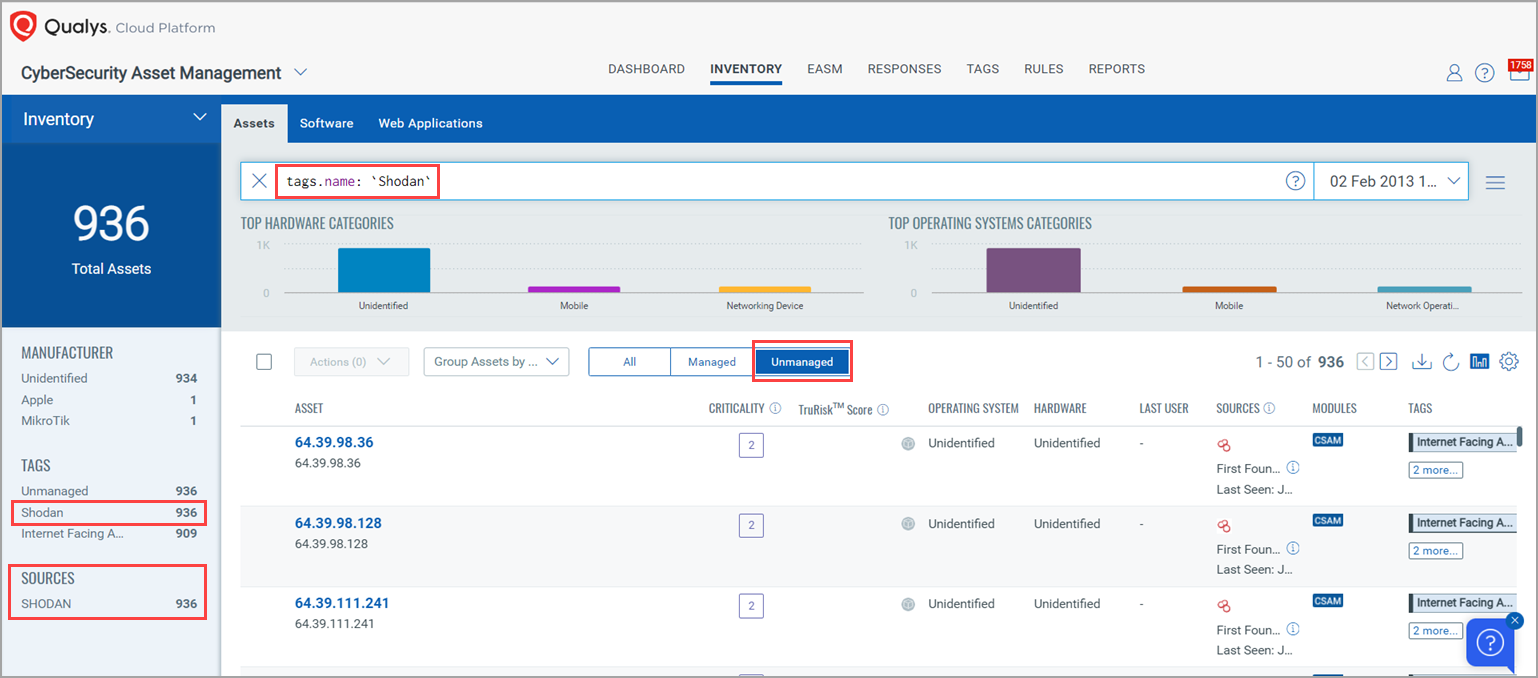The image size is (1538, 678).
Task: Click the Sources column info icon
Action: (x=1269, y=408)
